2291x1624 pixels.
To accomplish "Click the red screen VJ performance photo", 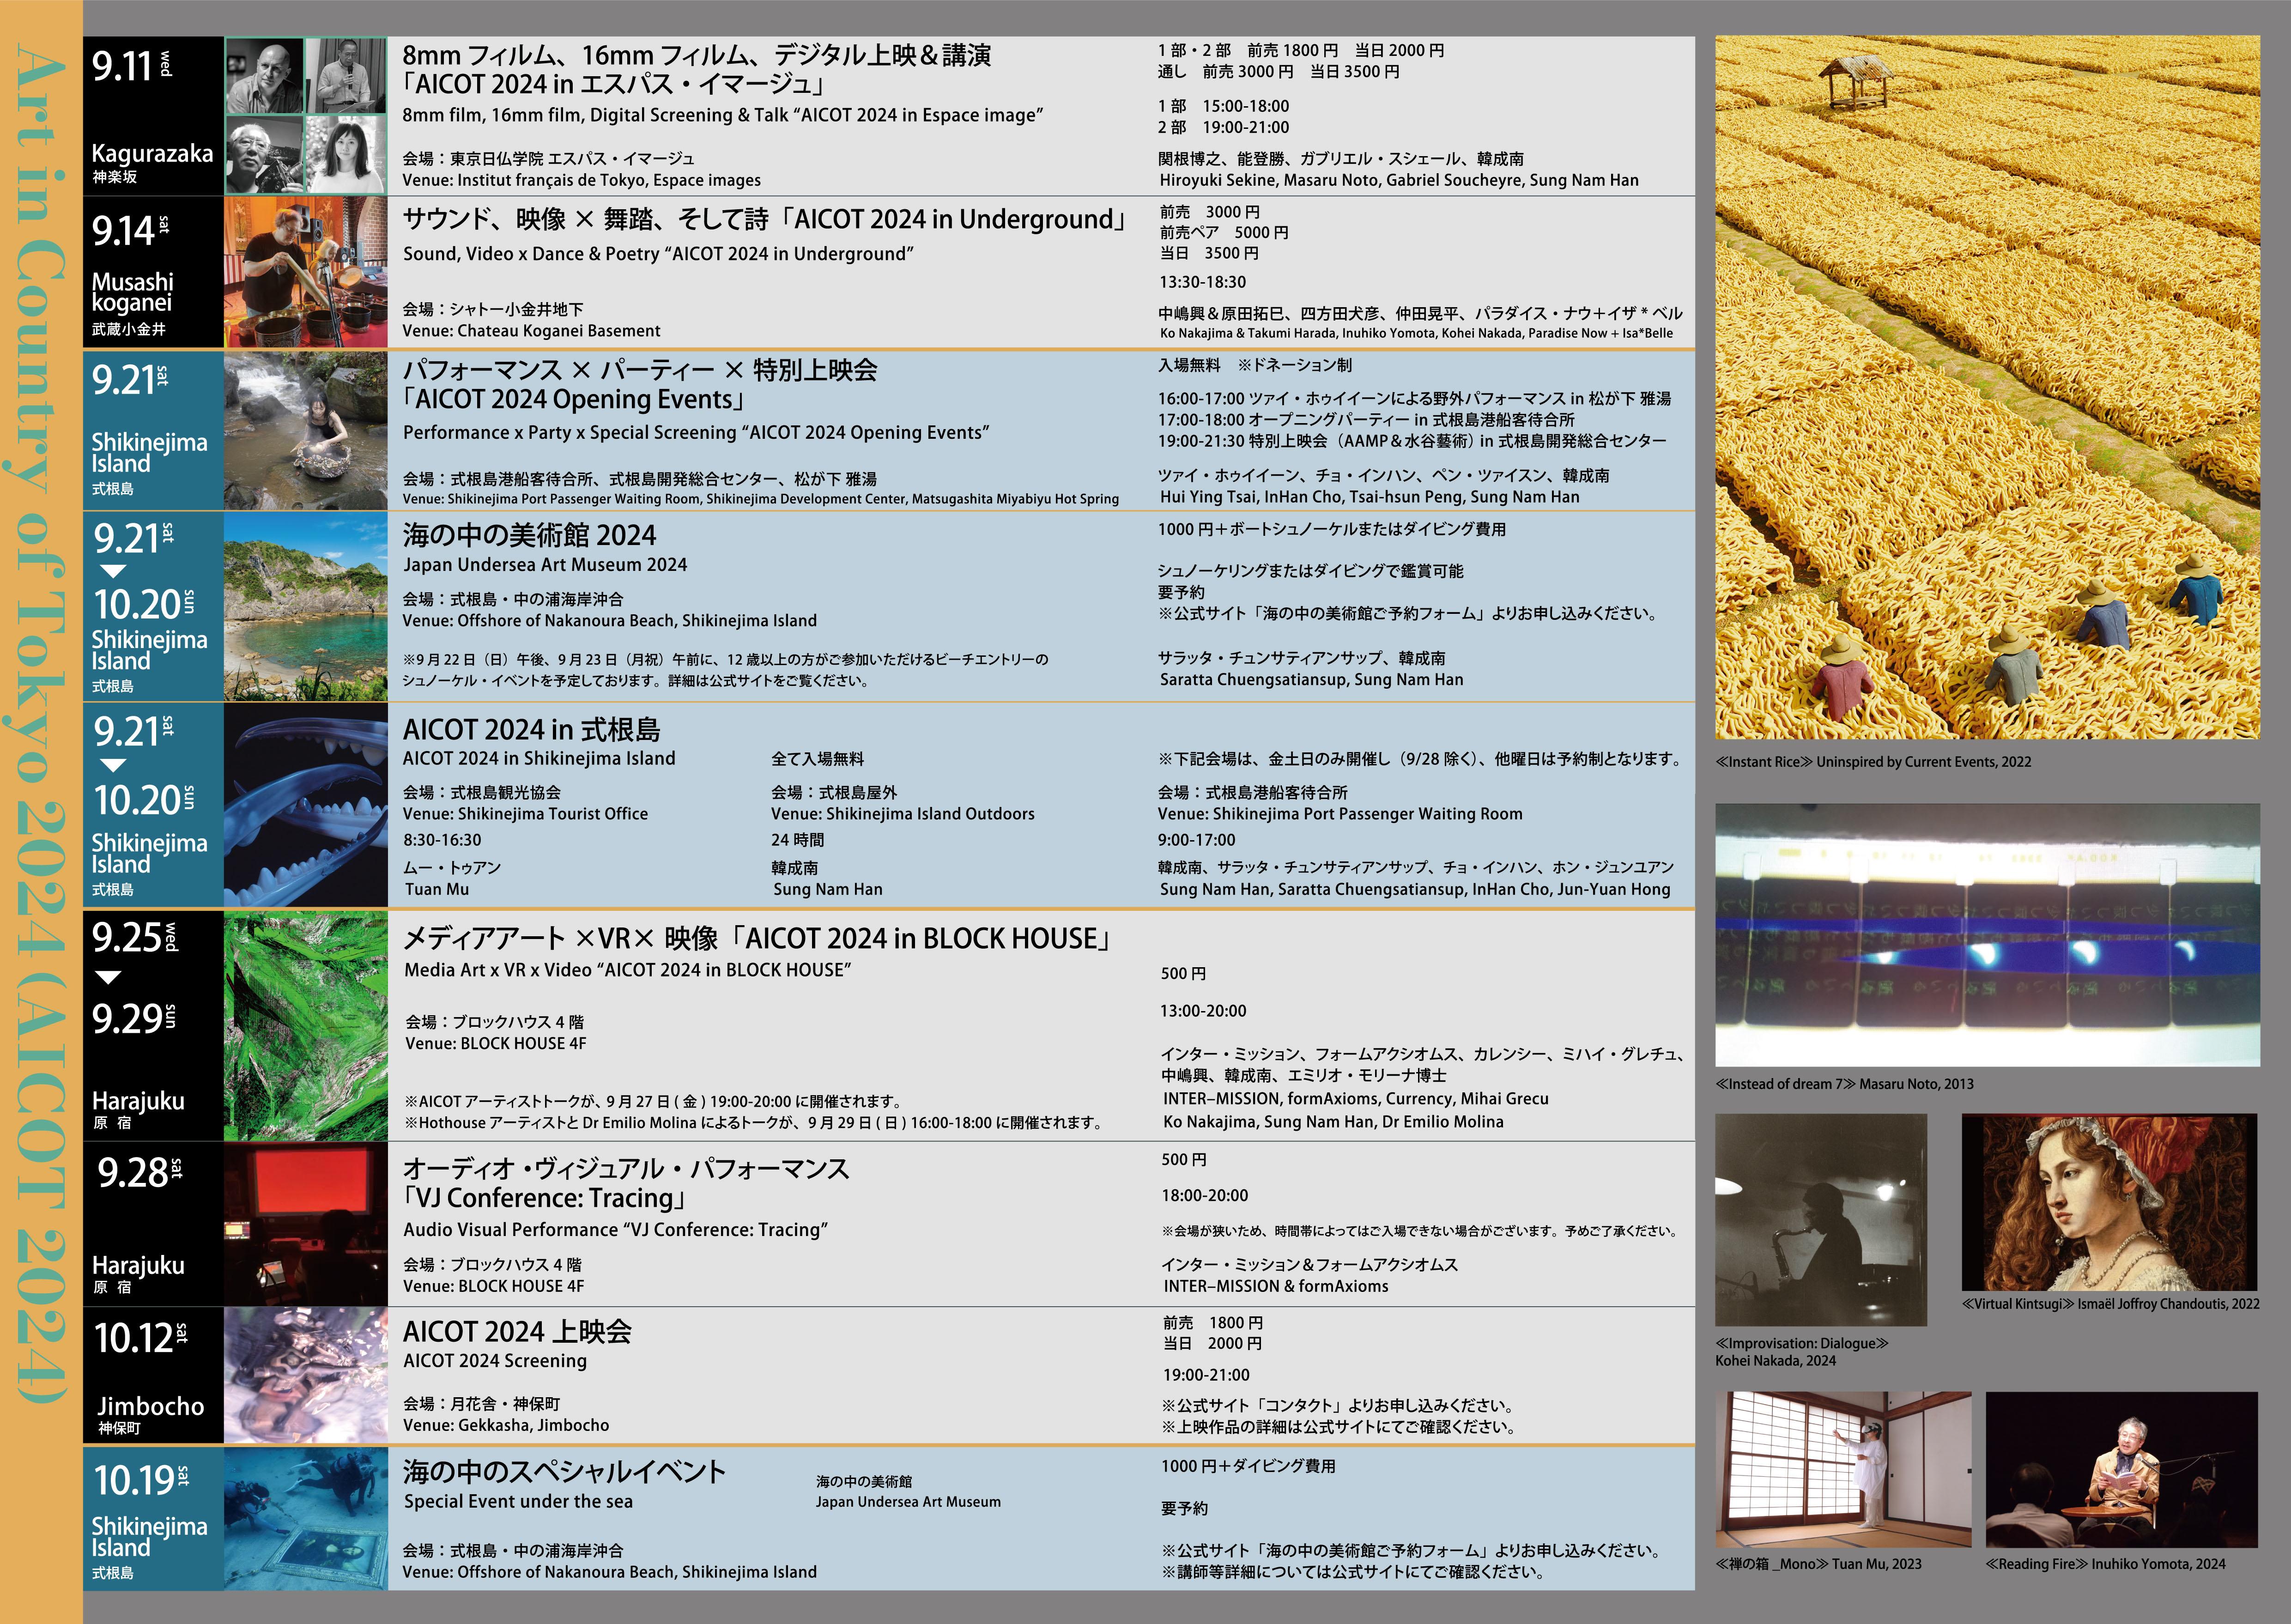I will tap(305, 1223).
